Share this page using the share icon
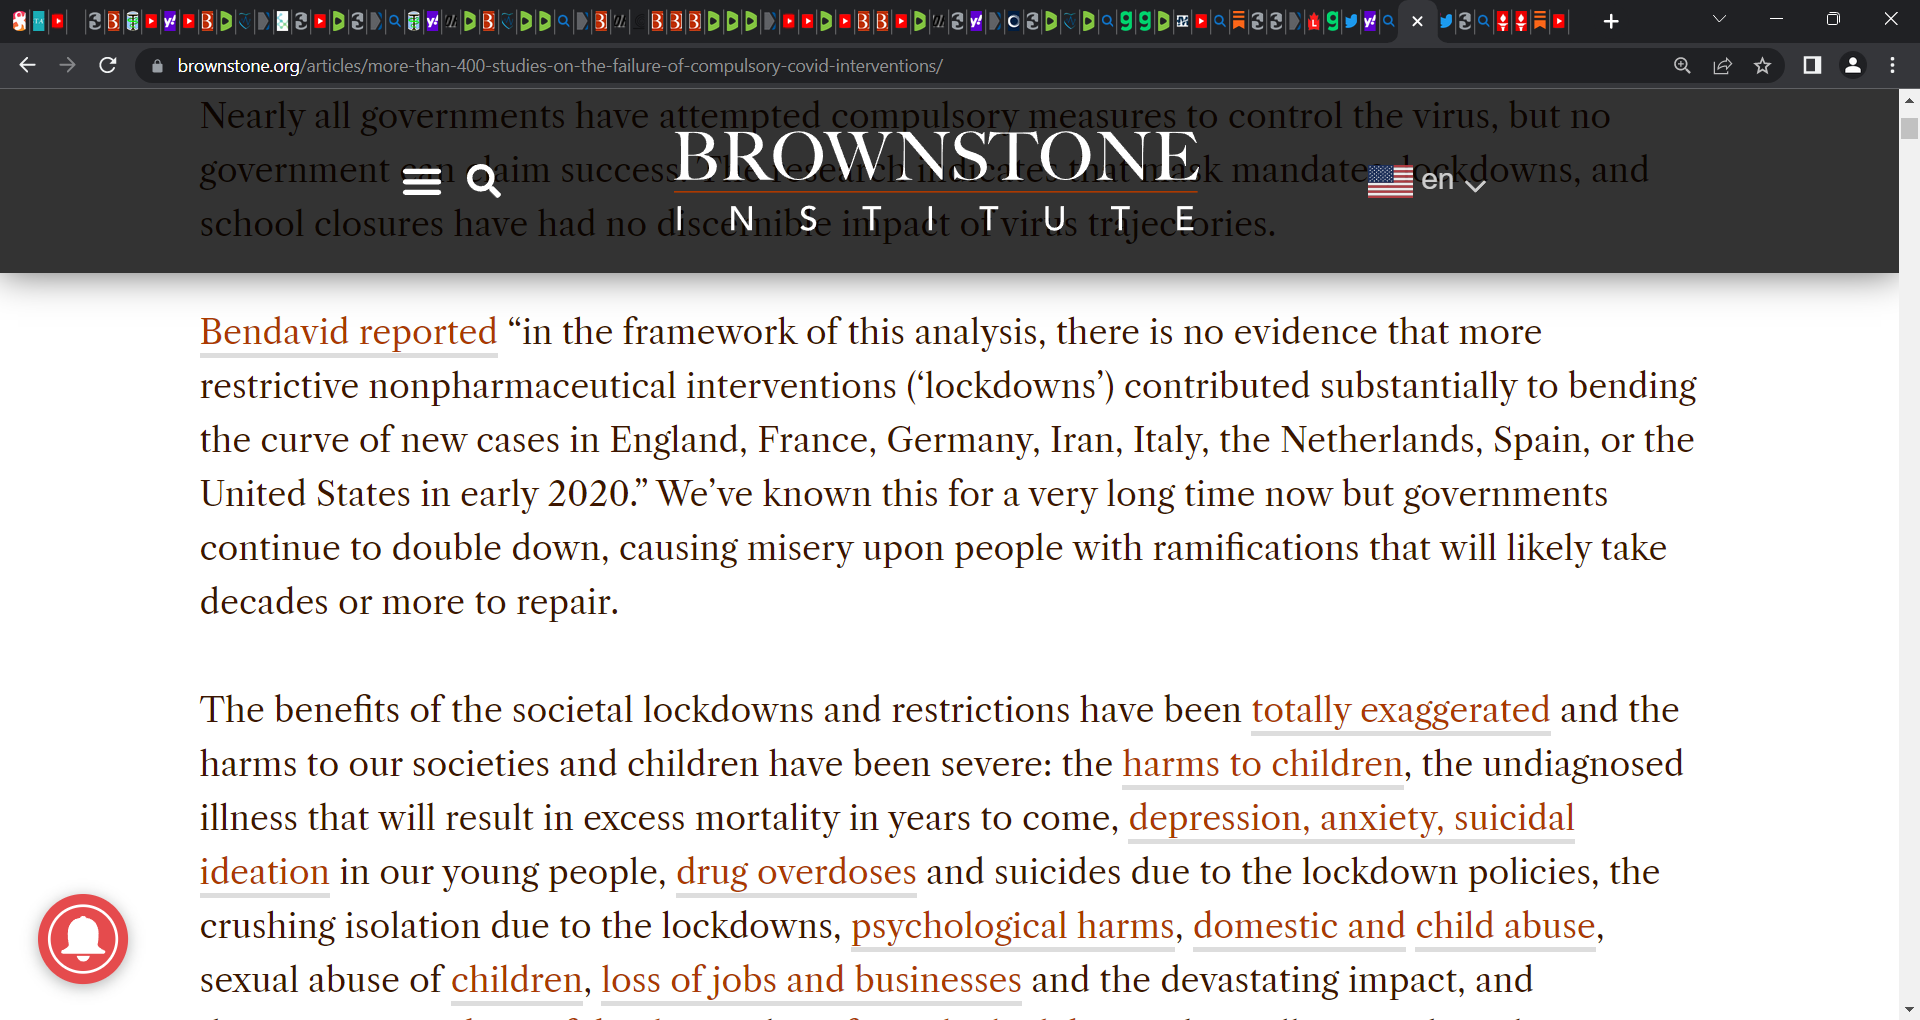The image size is (1920, 1020). coord(1722,66)
